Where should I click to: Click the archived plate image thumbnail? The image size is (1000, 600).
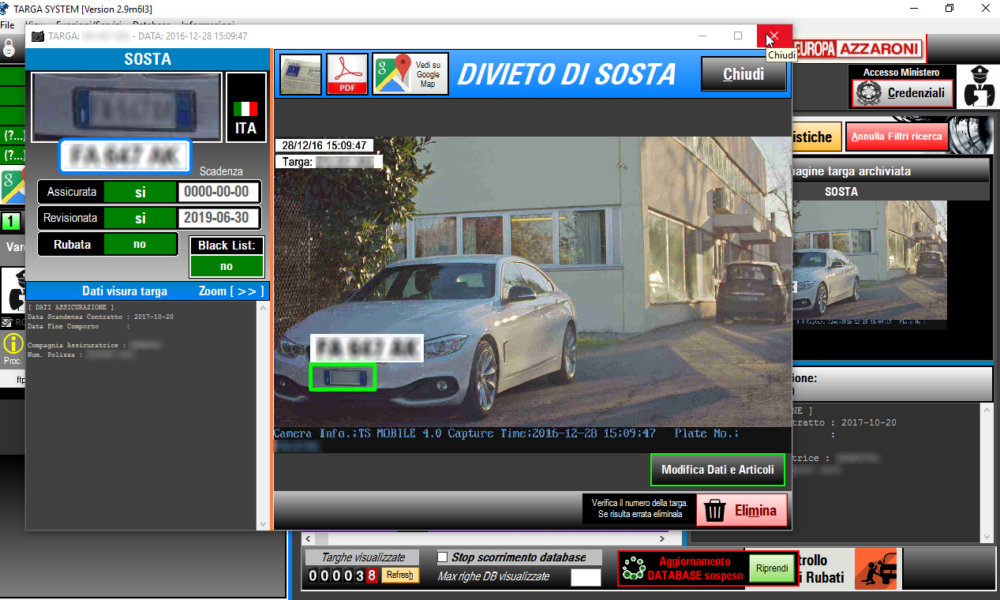pyautogui.click(x=868, y=260)
